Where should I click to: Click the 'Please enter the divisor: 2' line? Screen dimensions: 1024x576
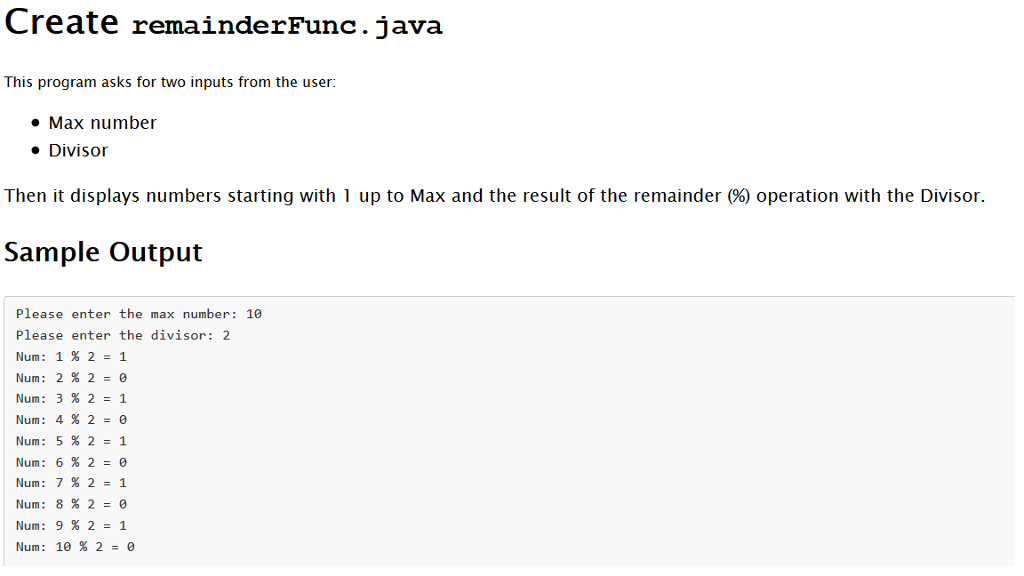[x=123, y=336]
